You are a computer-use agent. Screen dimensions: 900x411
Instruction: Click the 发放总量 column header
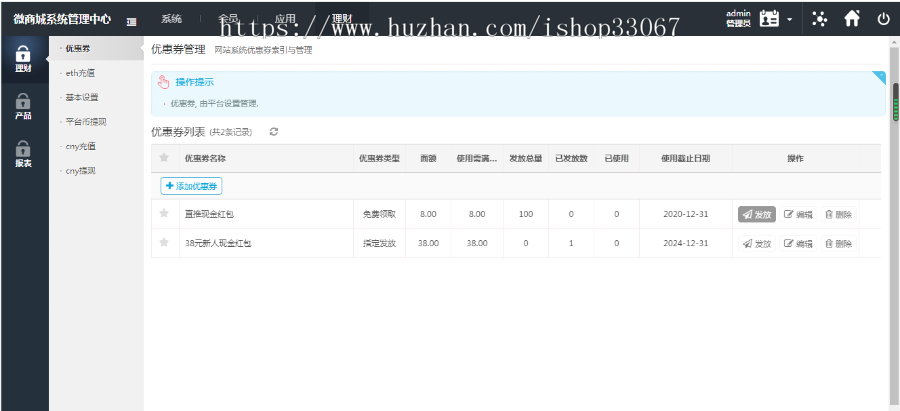coord(526,158)
